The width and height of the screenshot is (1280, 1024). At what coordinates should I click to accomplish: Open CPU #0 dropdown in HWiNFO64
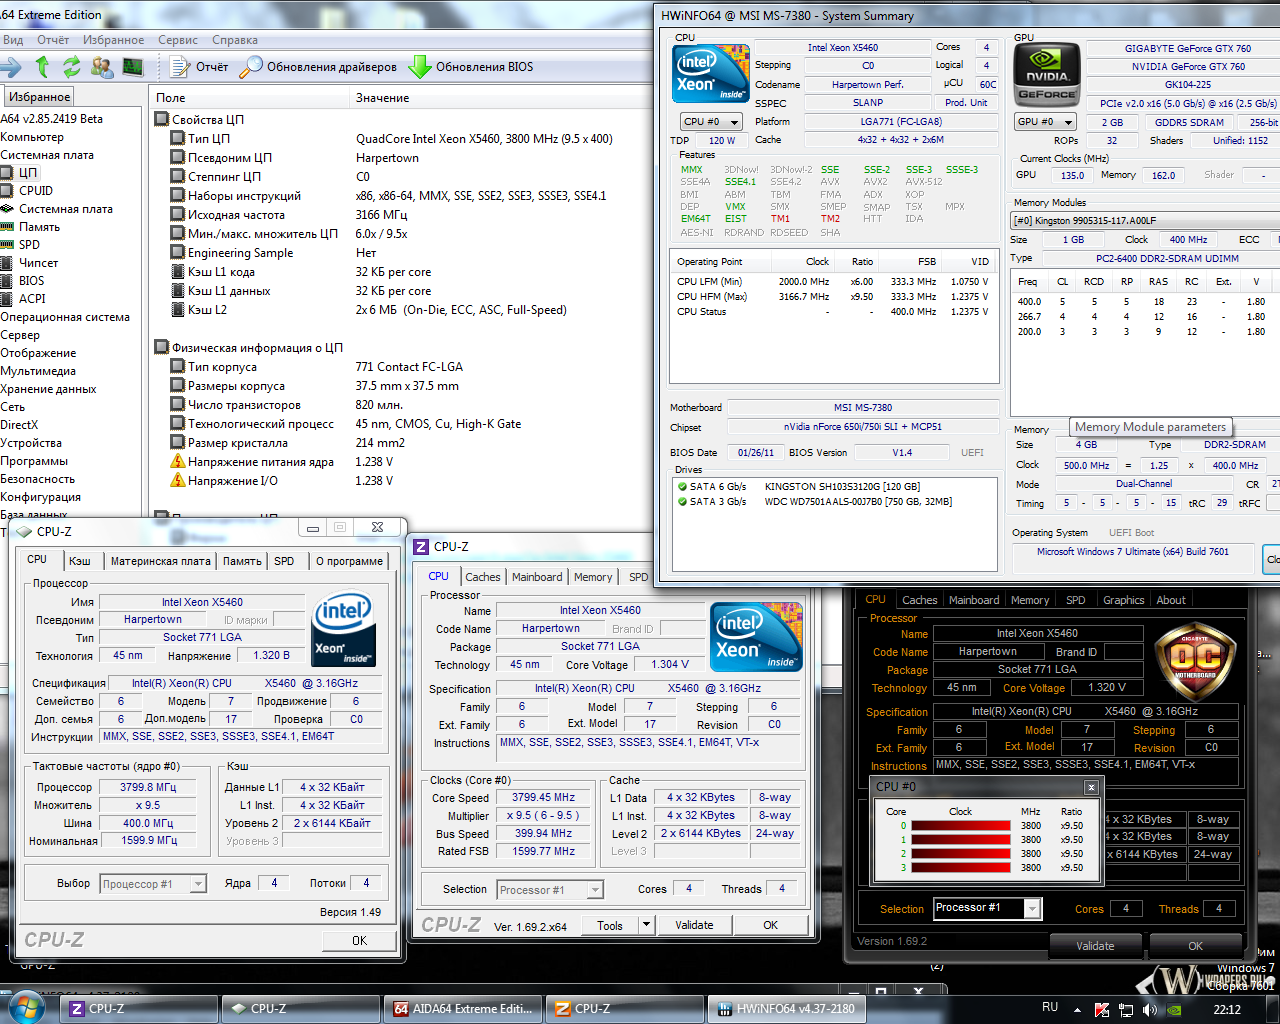(711, 122)
